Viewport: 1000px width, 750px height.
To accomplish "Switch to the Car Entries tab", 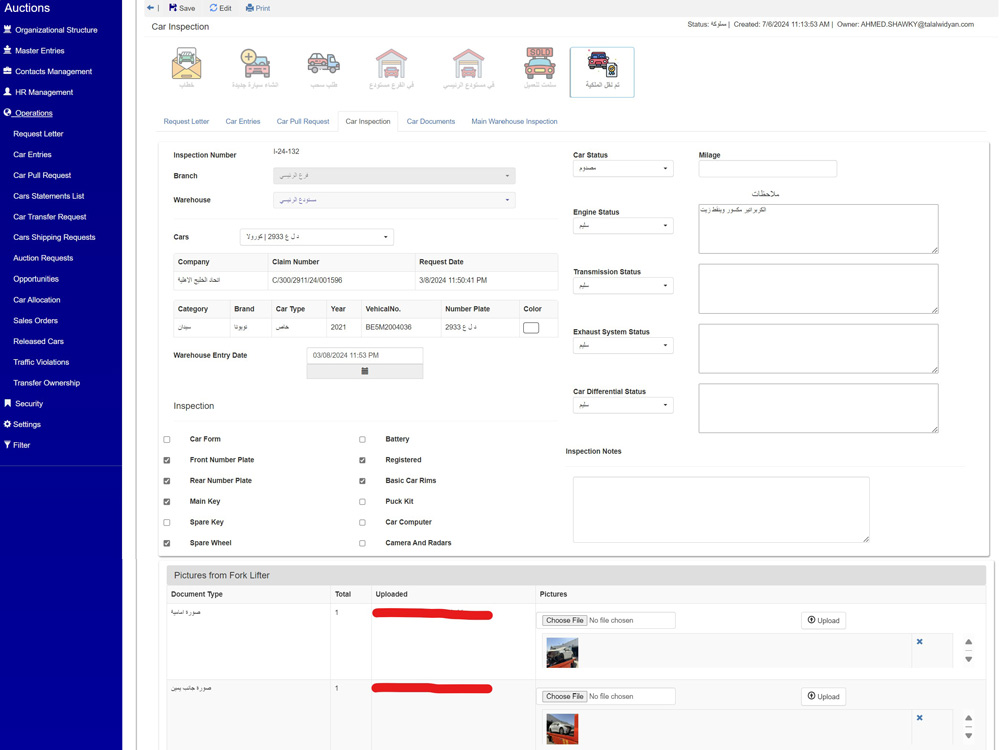I will (243, 121).
